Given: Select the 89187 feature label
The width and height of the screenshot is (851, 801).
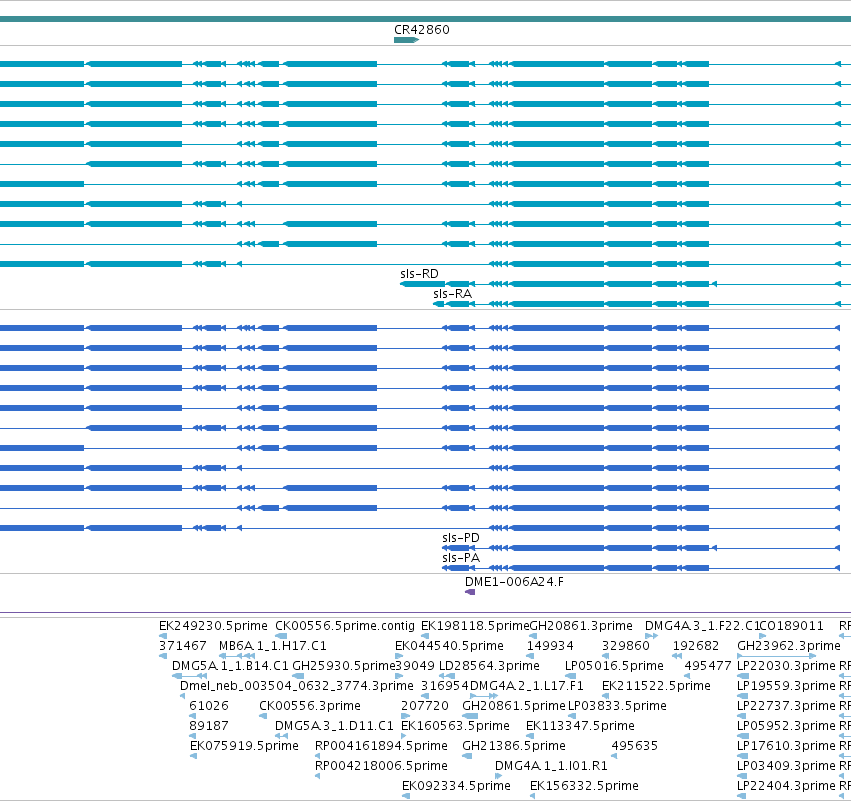Looking at the screenshot, I should tap(209, 726).
